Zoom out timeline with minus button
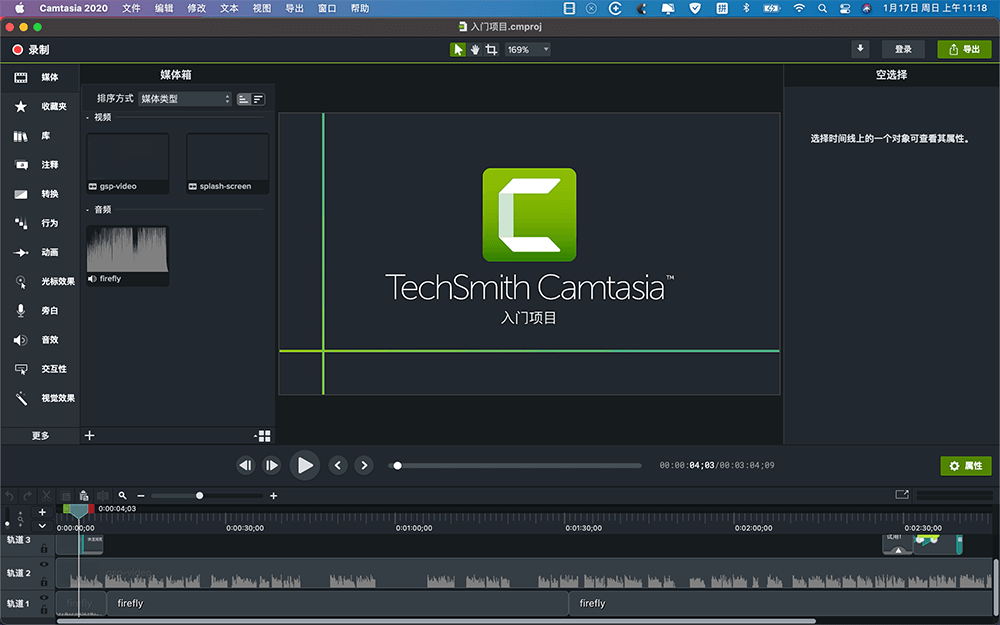The height and width of the screenshot is (625, 1000). click(x=141, y=496)
